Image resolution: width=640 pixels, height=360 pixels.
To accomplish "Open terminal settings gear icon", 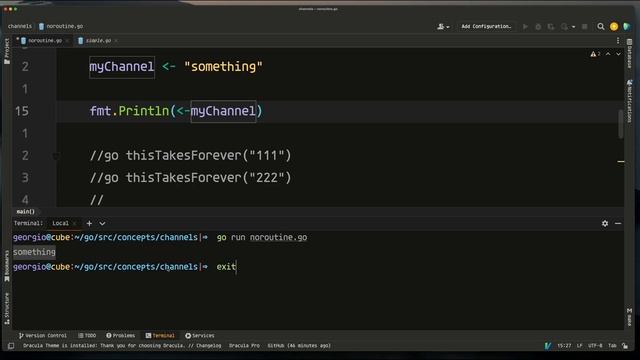I will (x=605, y=223).
